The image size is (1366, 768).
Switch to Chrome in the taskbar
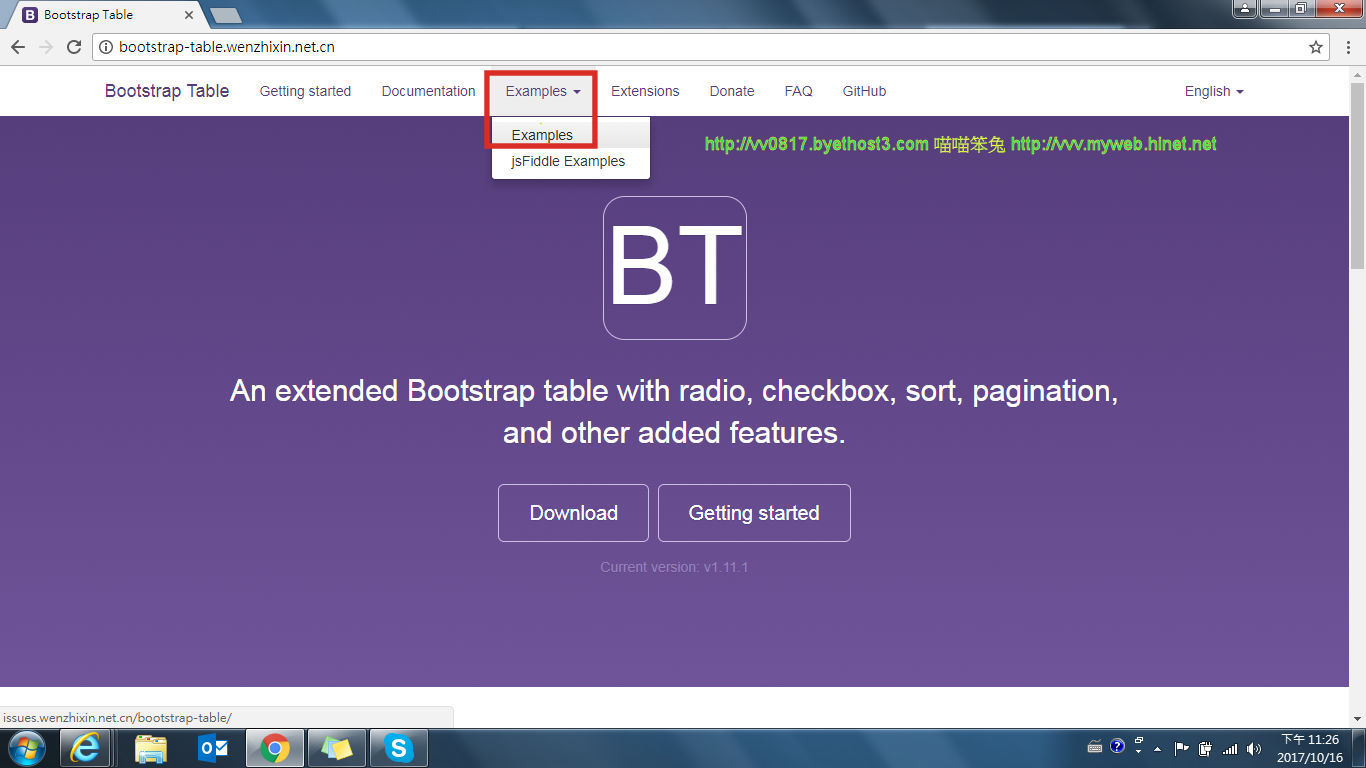pyautogui.click(x=275, y=748)
